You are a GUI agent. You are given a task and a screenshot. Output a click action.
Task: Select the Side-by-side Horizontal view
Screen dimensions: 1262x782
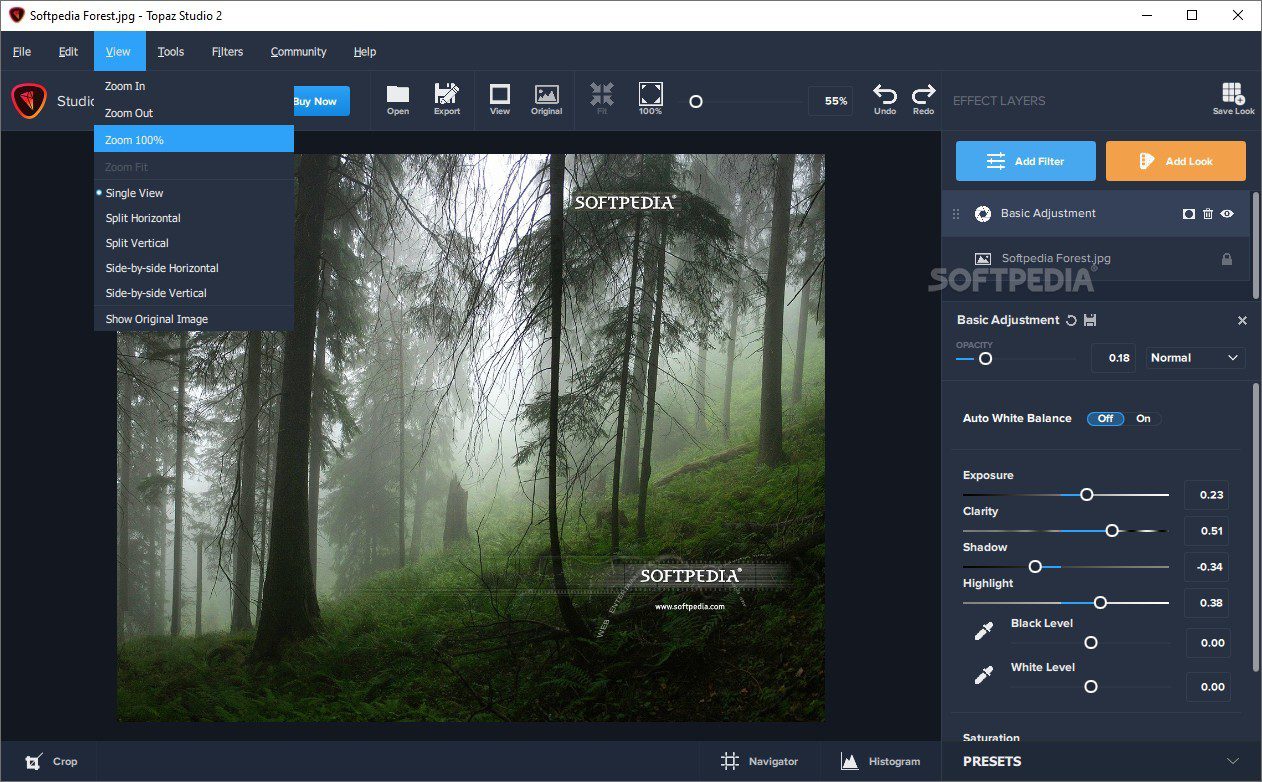[x=194, y=268]
